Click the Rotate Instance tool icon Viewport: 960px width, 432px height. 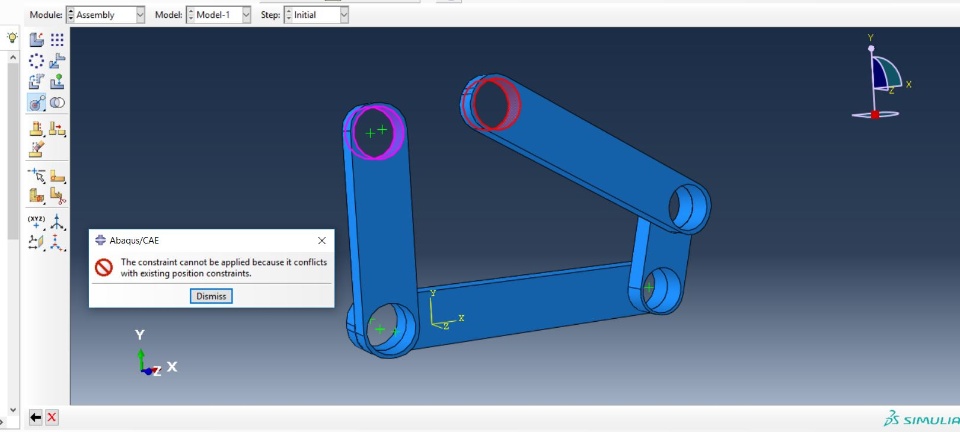click(x=37, y=81)
